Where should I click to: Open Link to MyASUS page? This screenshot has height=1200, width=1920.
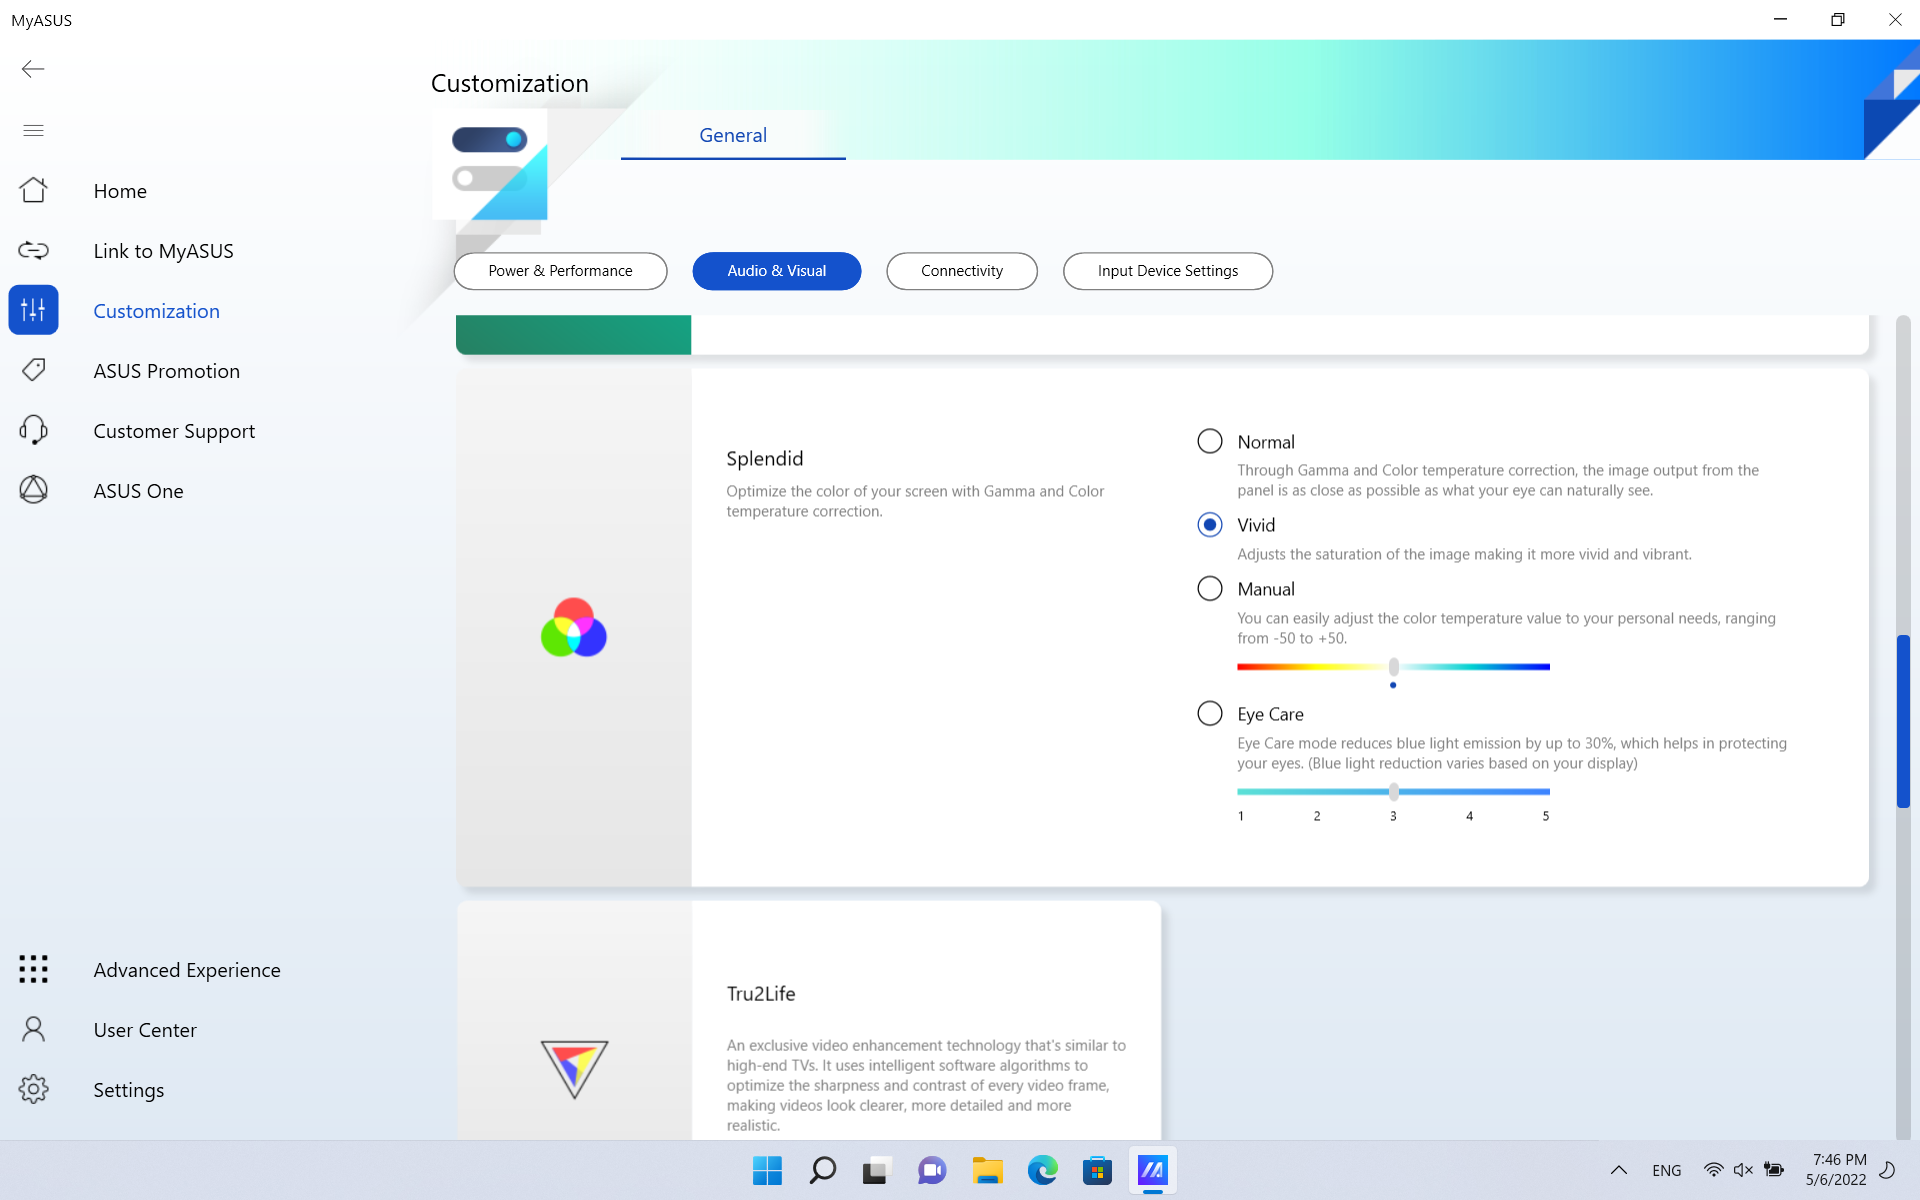point(163,251)
